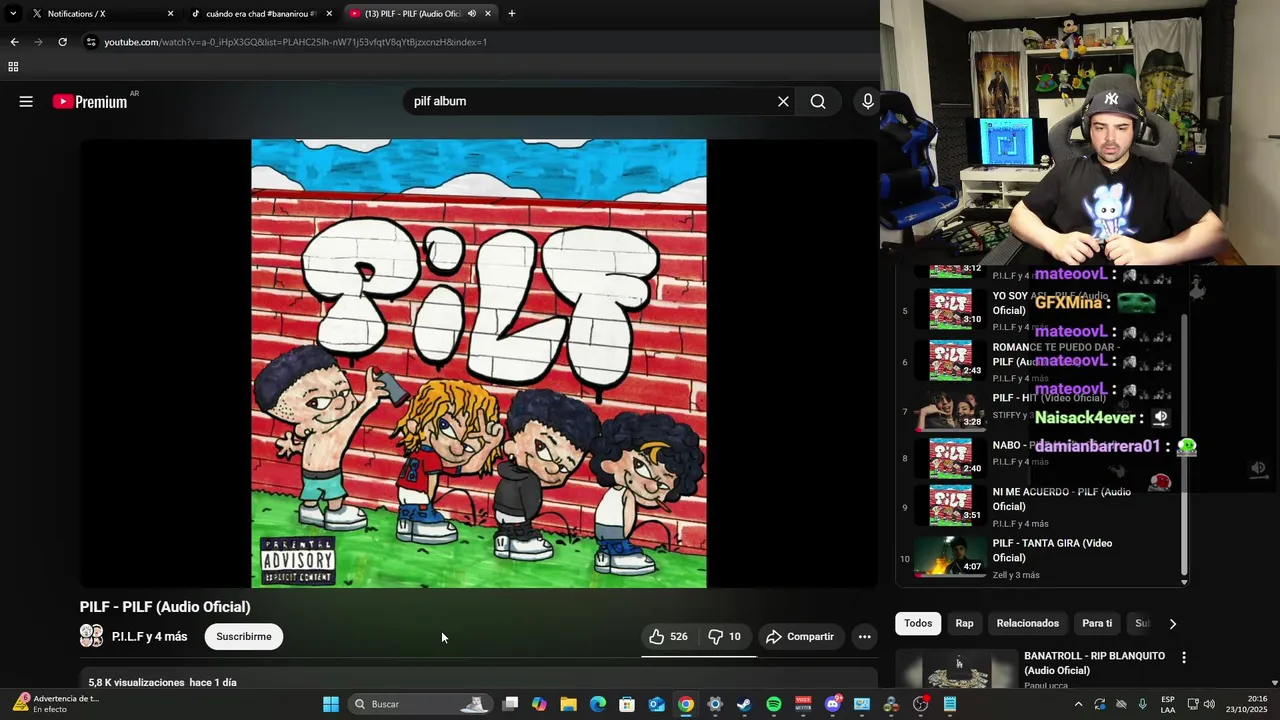
Task: Open the Advertencia weather alert widget
Action: click(x=55, y=703)
